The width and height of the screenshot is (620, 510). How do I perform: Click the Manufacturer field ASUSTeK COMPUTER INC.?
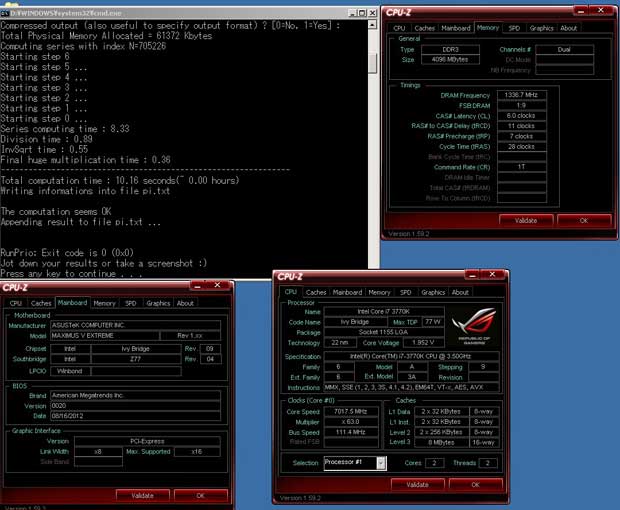[136, 325]
